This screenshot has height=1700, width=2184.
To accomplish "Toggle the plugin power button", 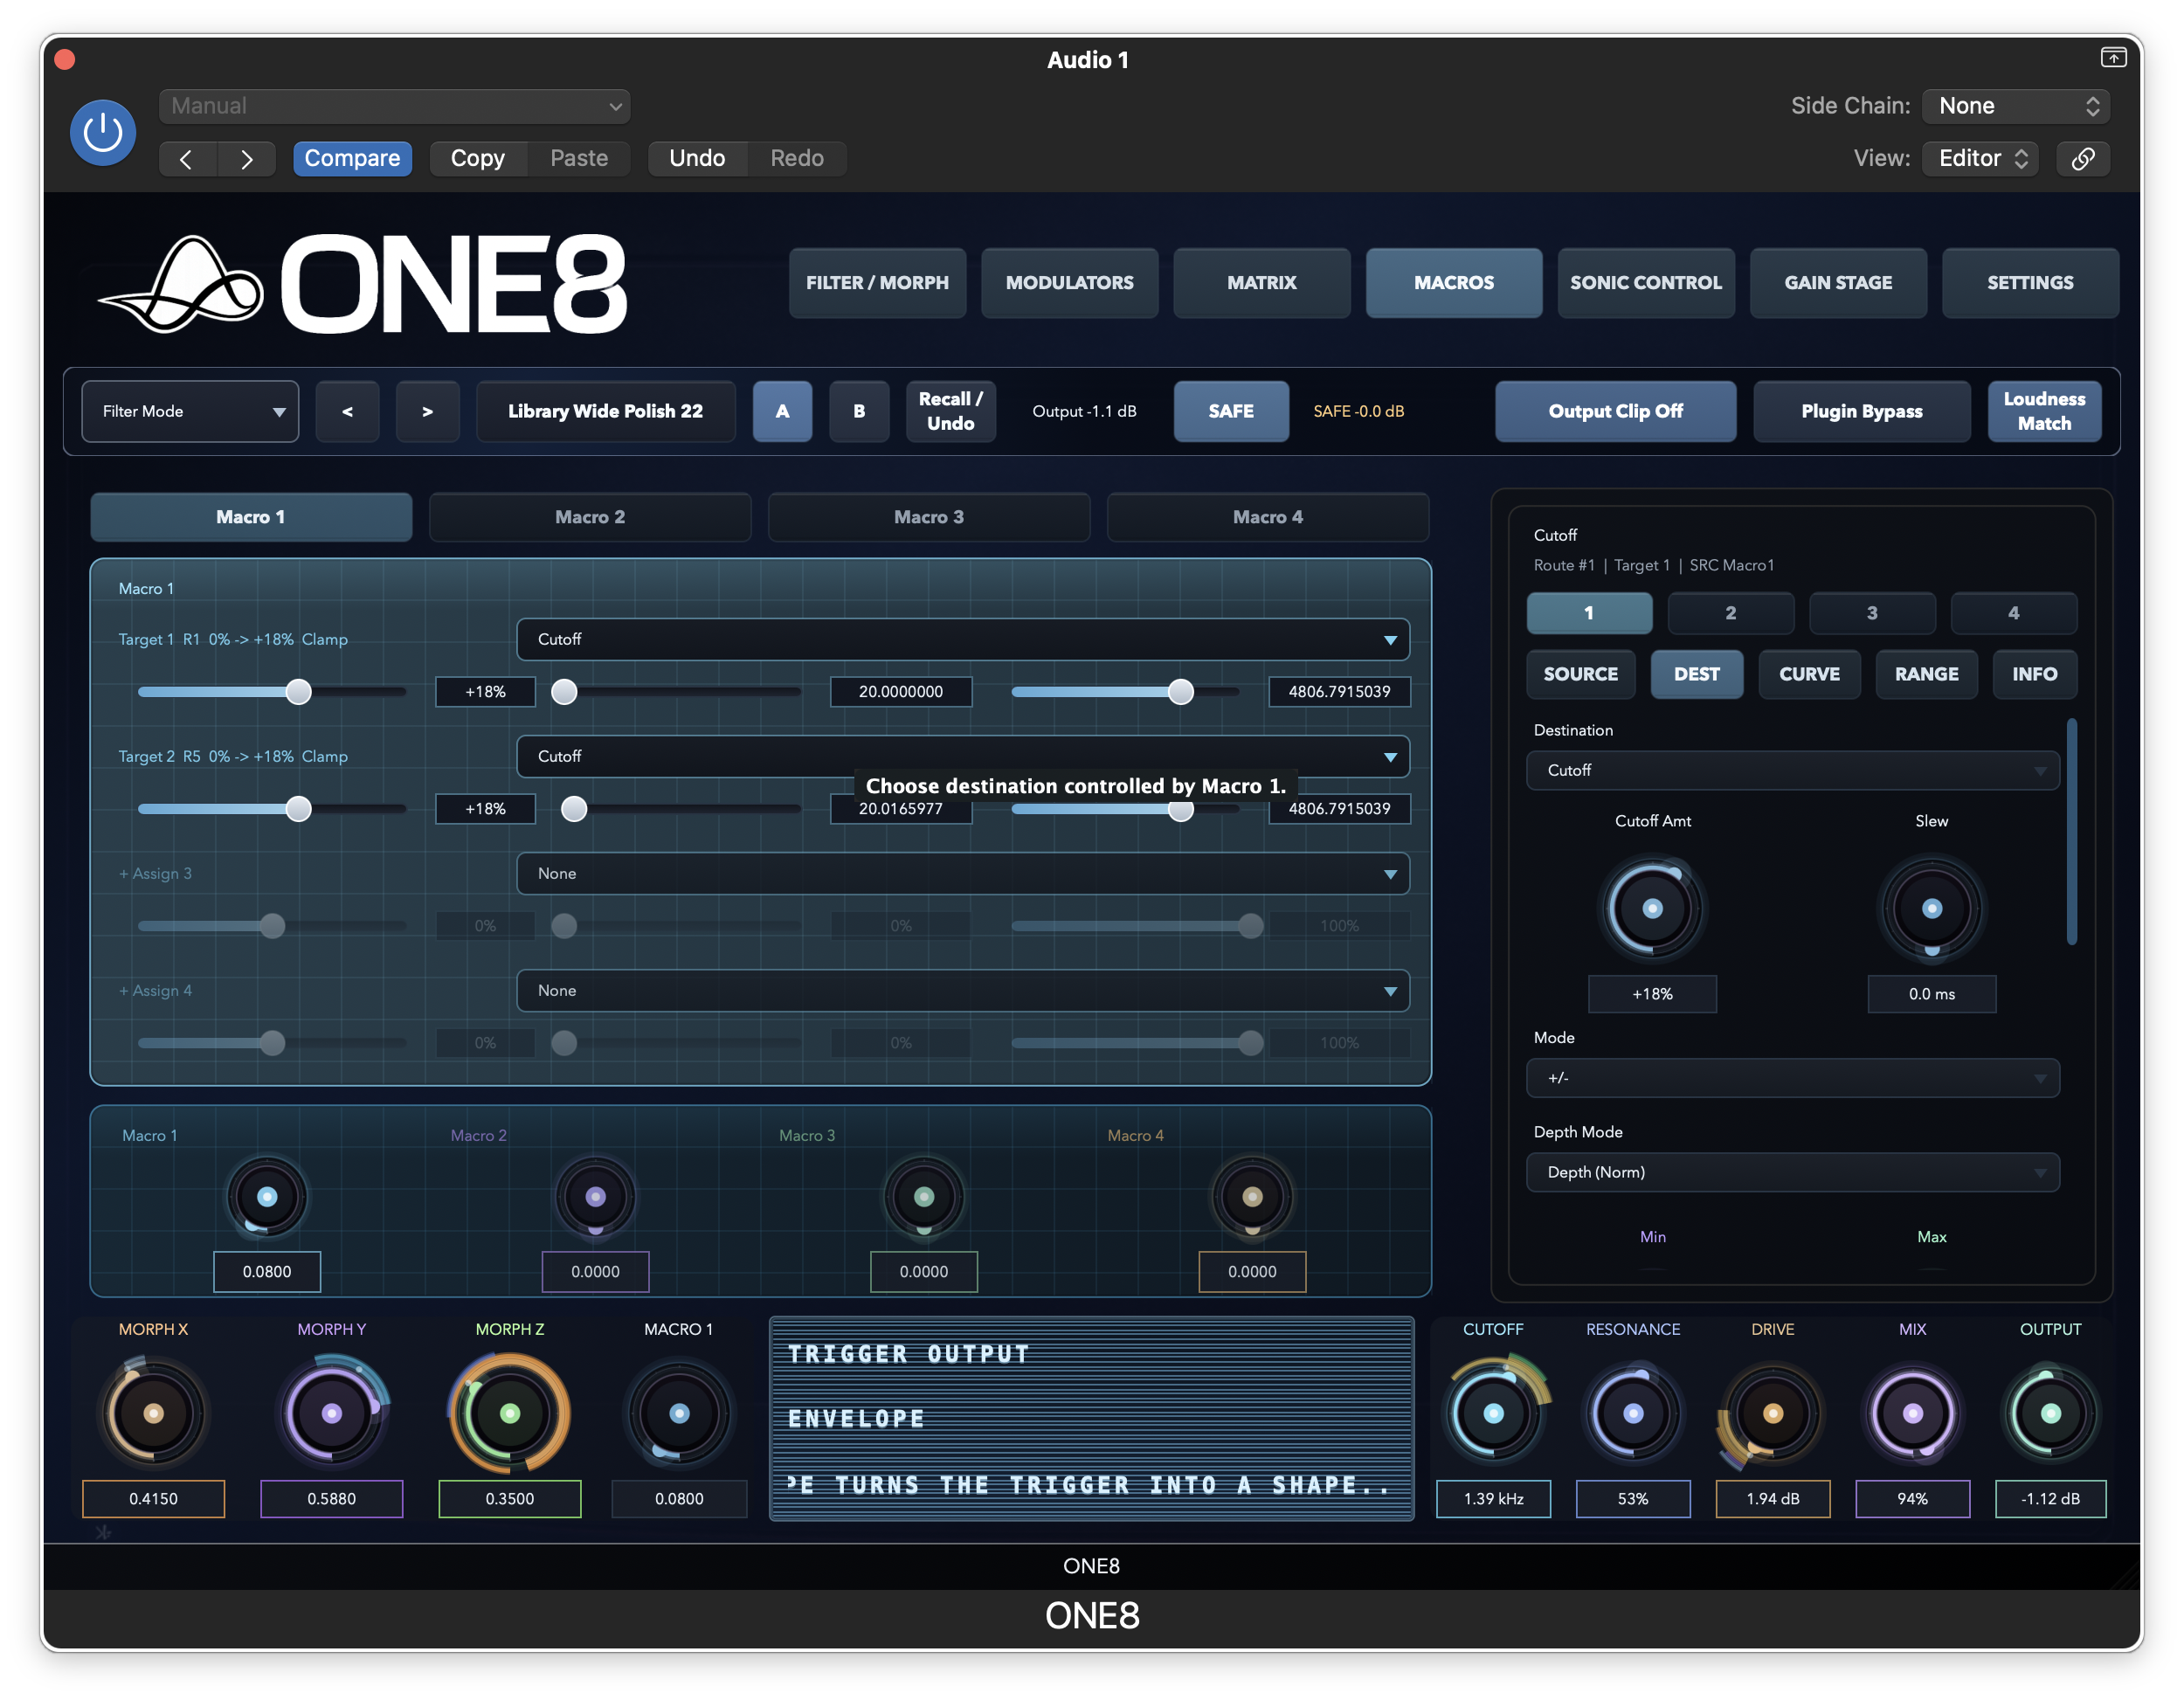I will [103, 132].
